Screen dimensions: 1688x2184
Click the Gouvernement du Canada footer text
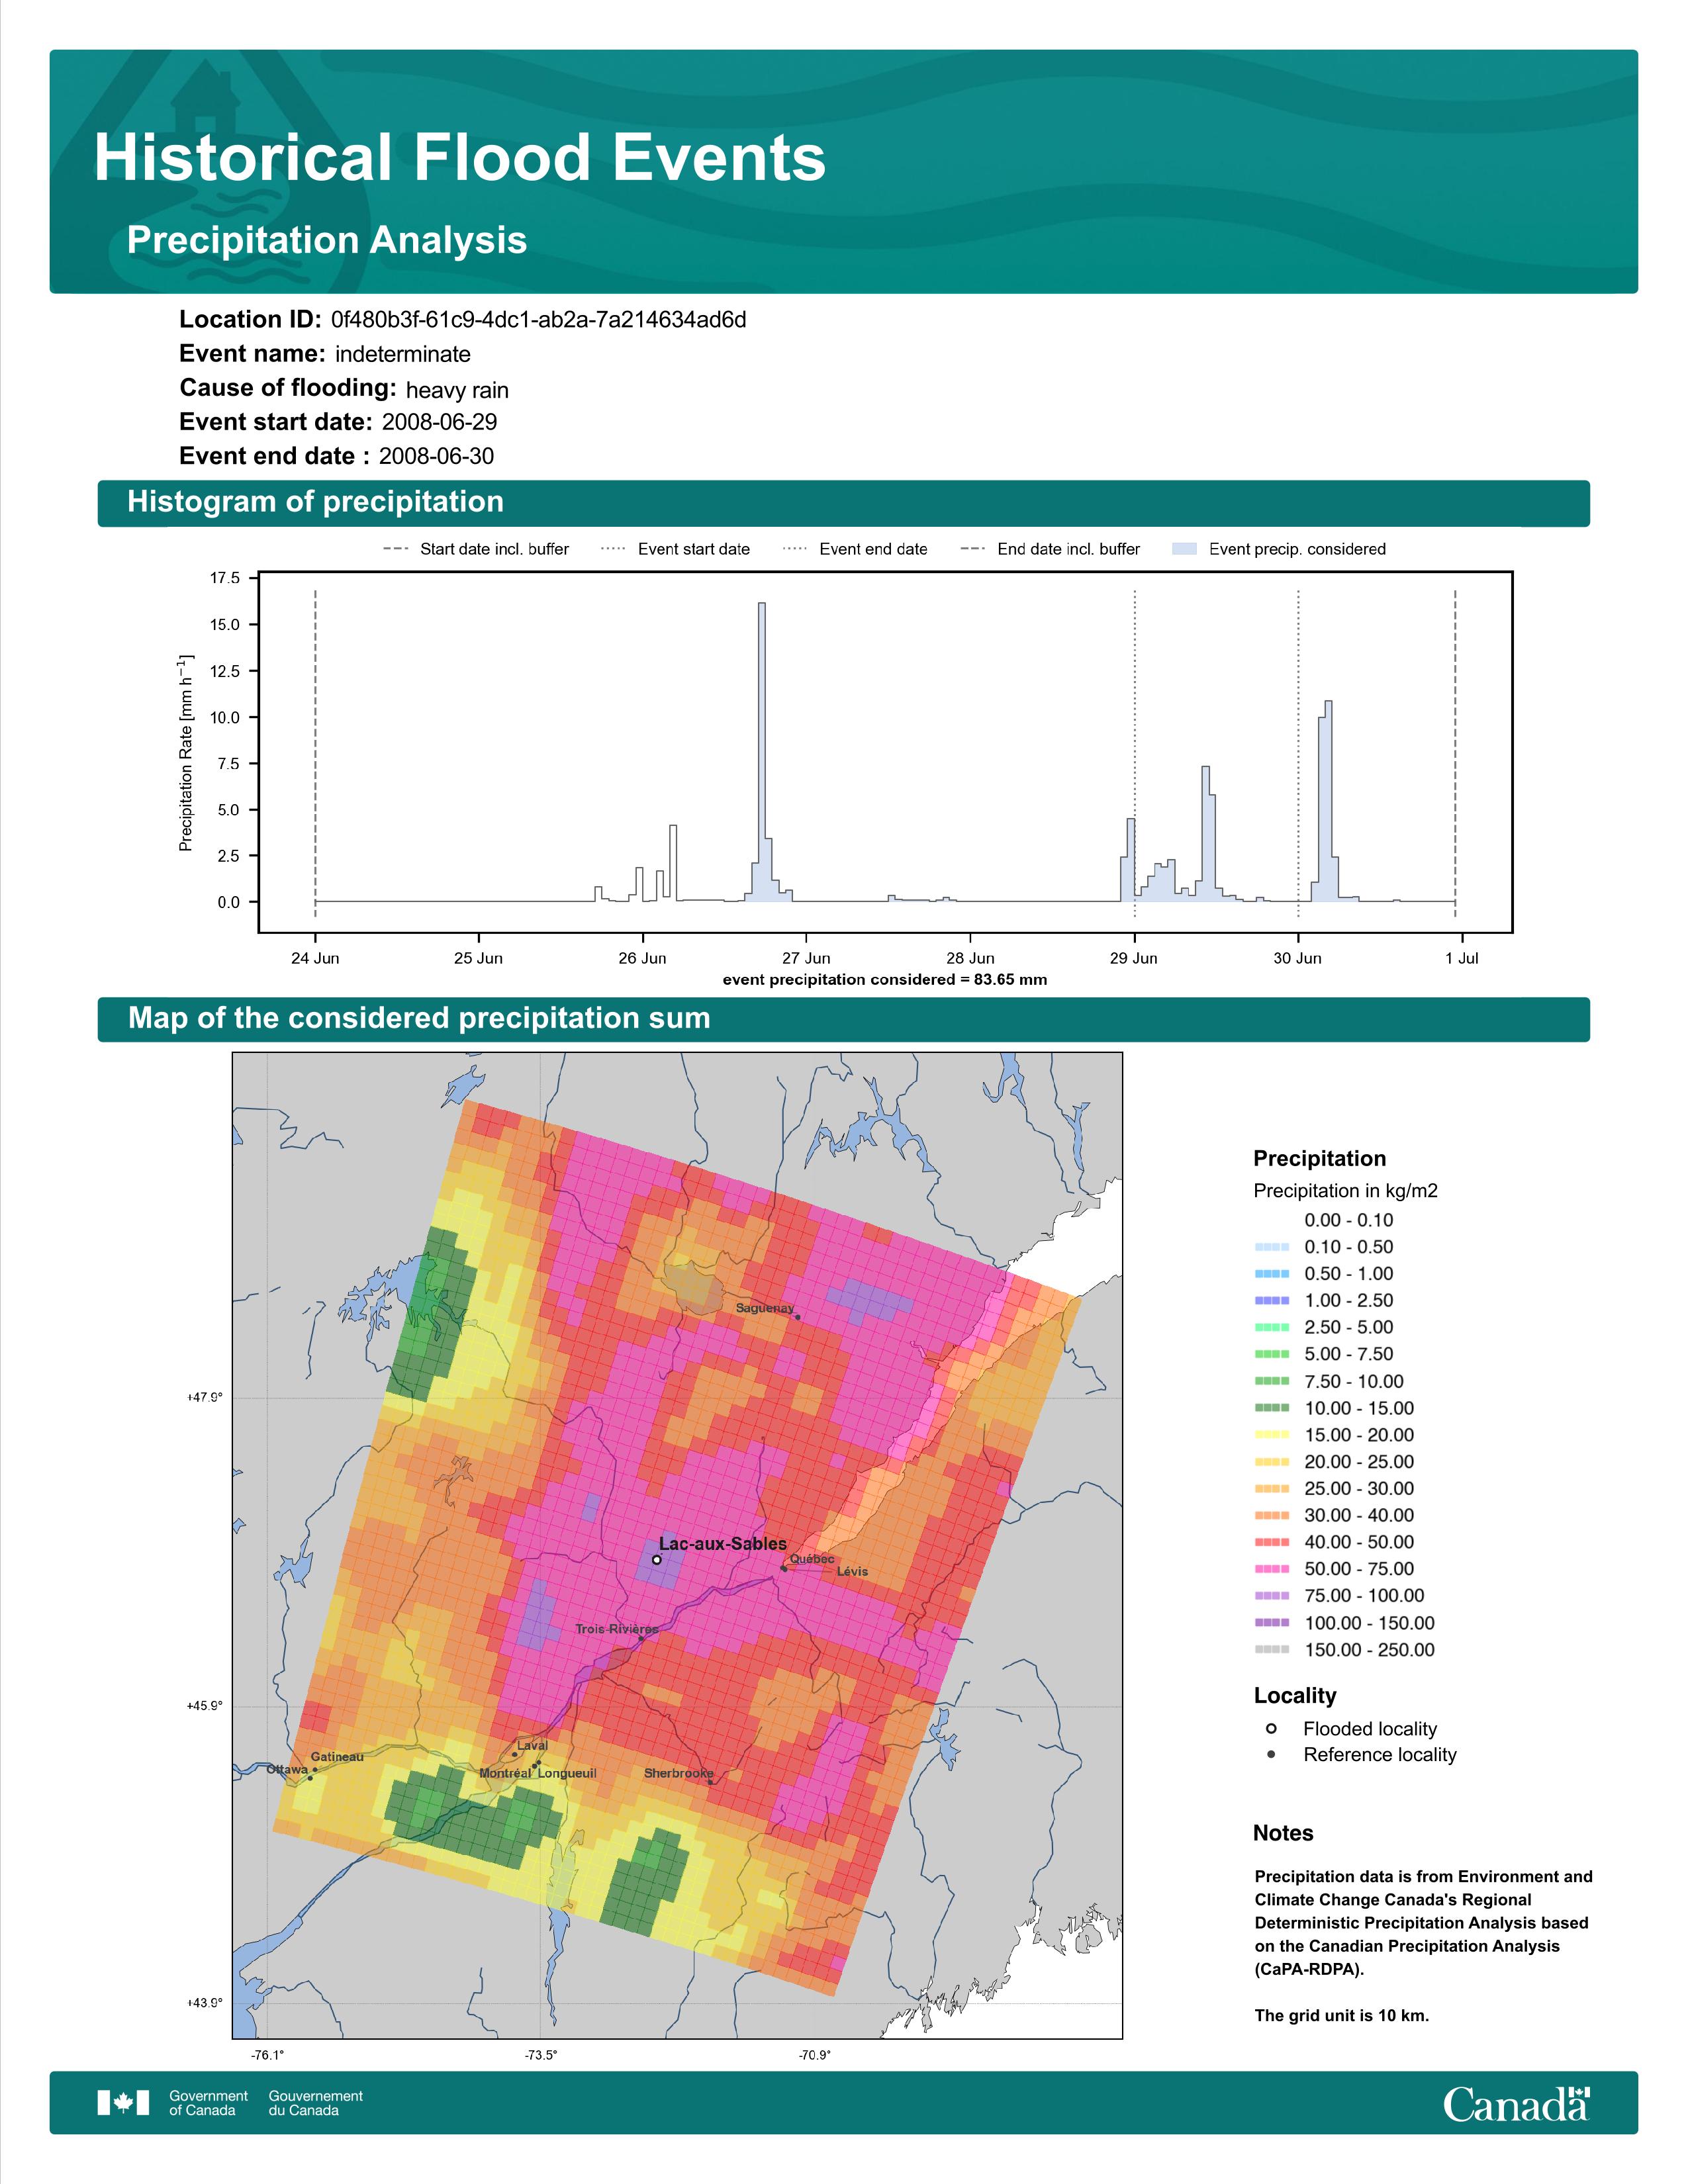coord(316,2103)
